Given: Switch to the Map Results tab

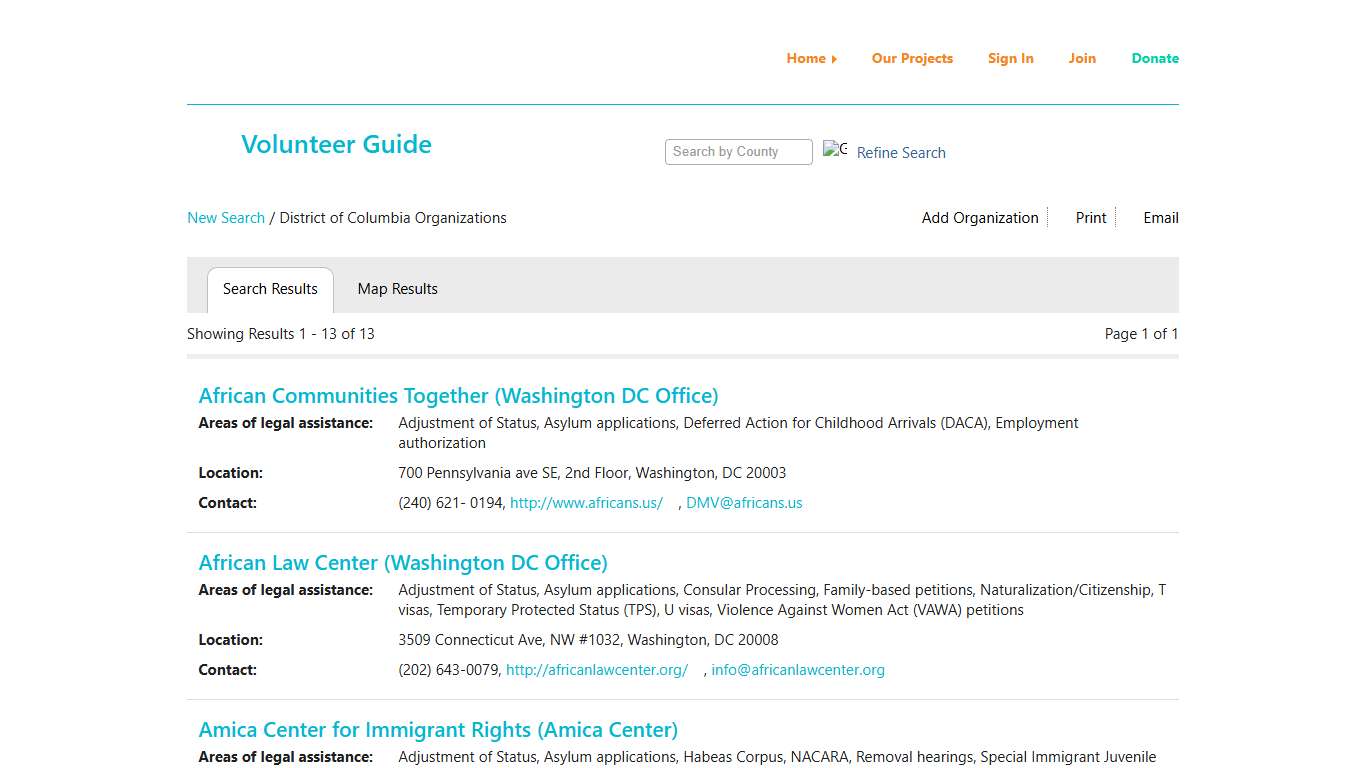Looking at the screenshot, I should [397, 289].
